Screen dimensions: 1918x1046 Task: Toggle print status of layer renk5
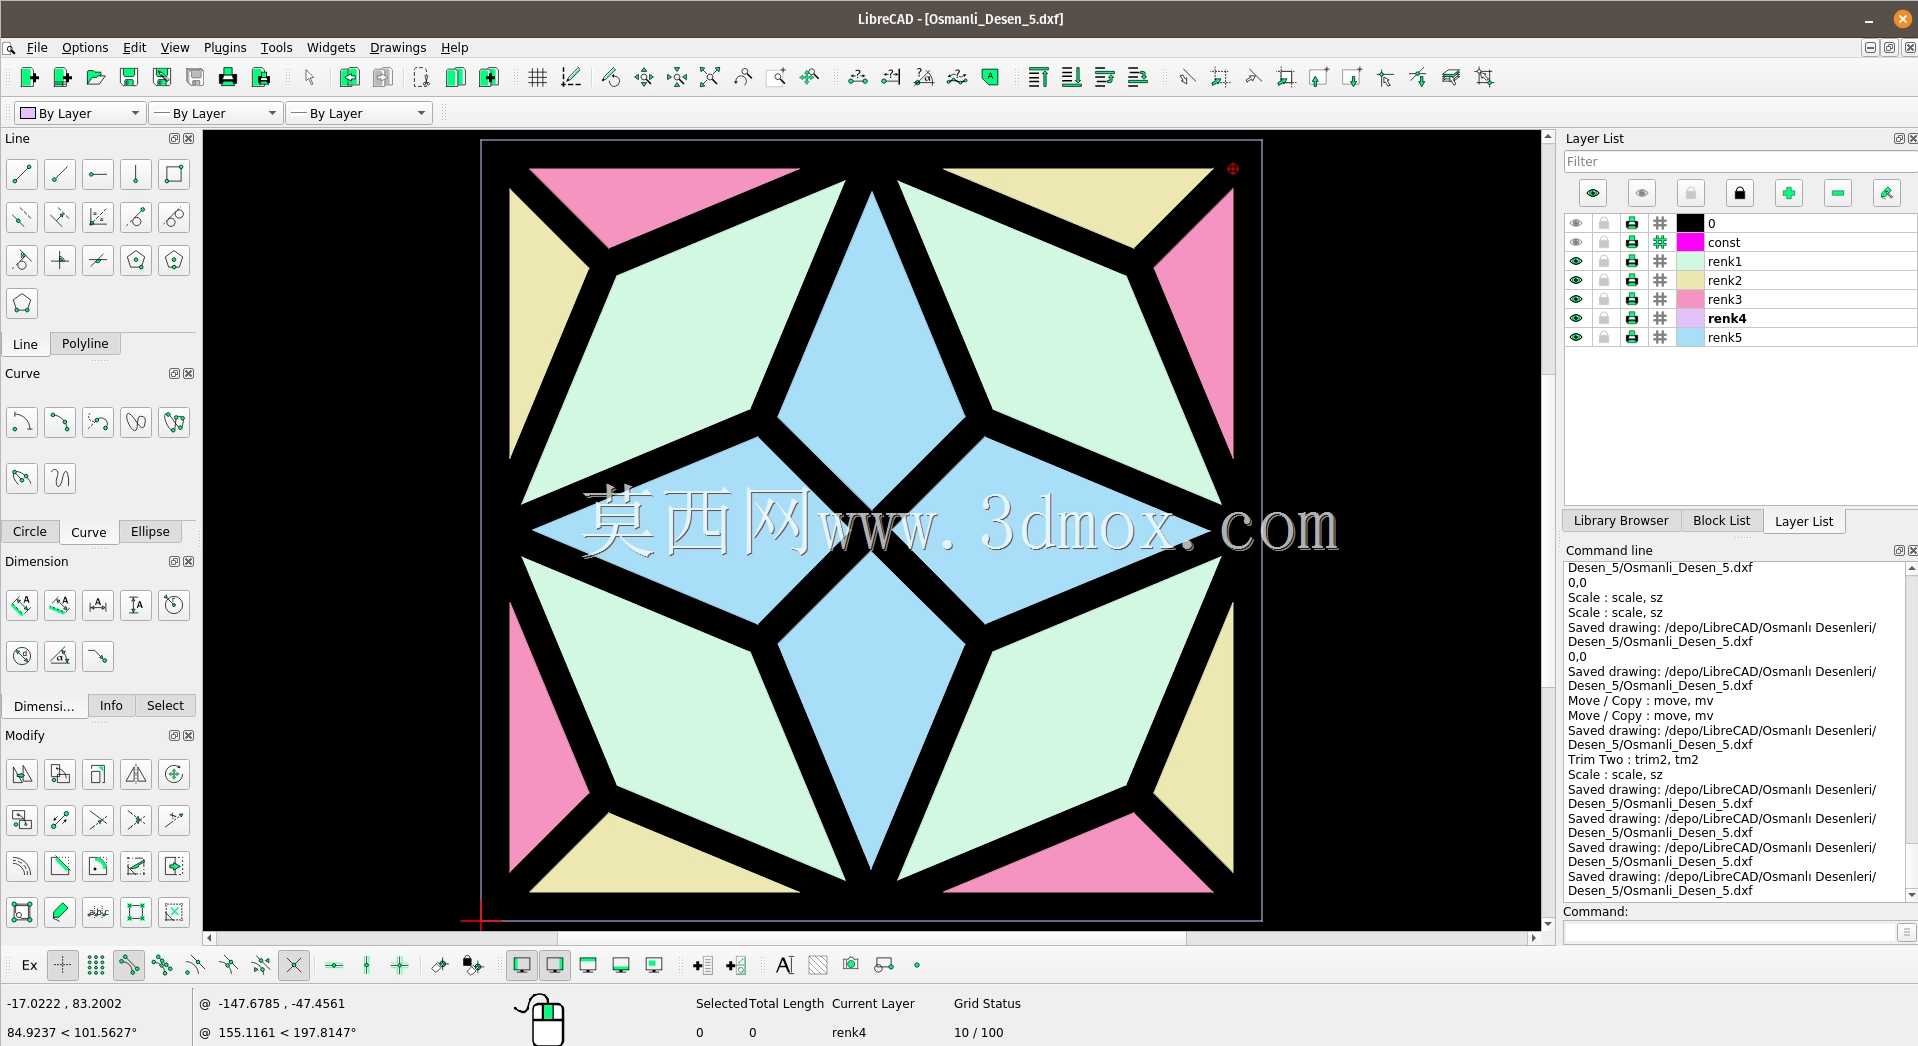pos(1632,337)
